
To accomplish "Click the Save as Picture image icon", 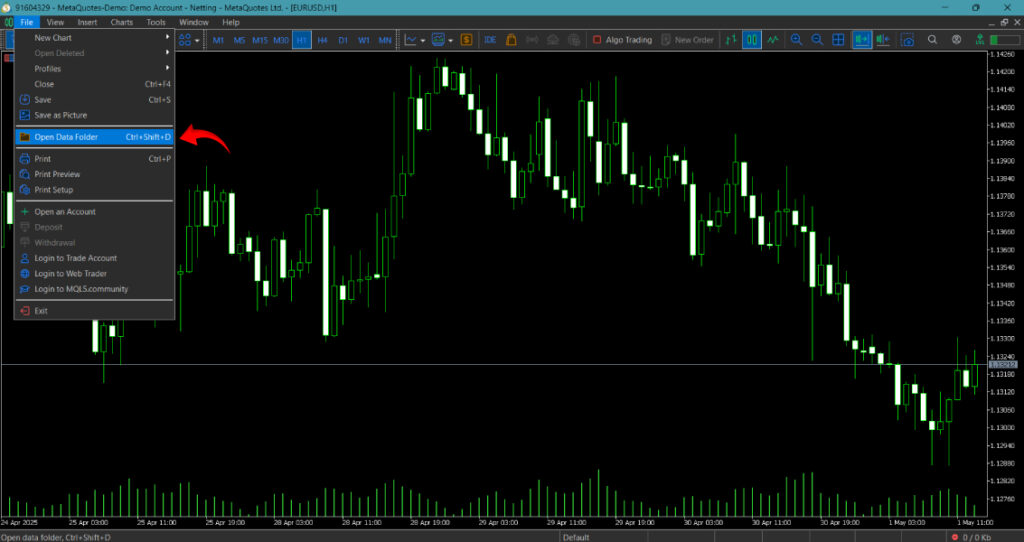I will (x=25, y=115).
